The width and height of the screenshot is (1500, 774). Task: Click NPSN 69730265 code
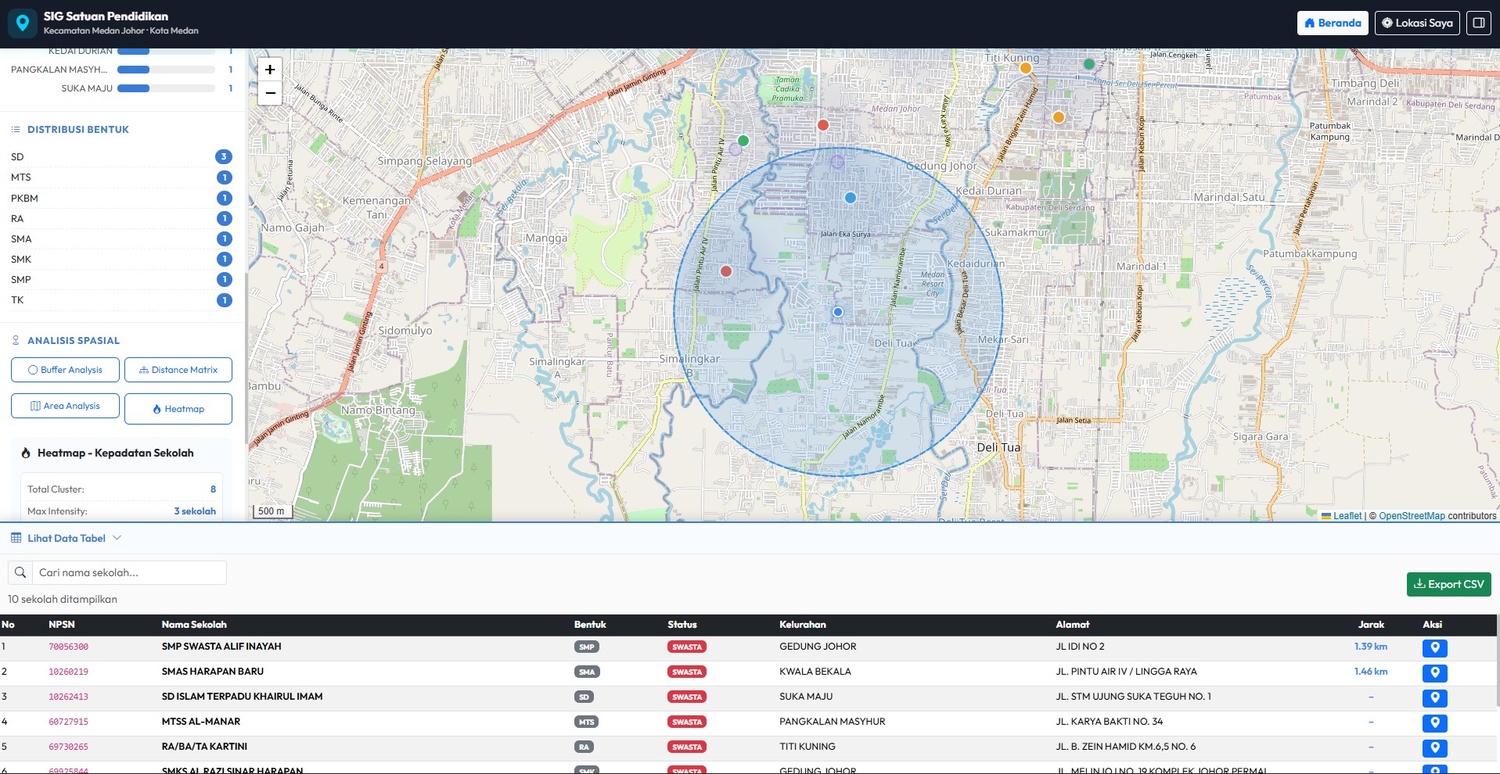click(69, 747)
